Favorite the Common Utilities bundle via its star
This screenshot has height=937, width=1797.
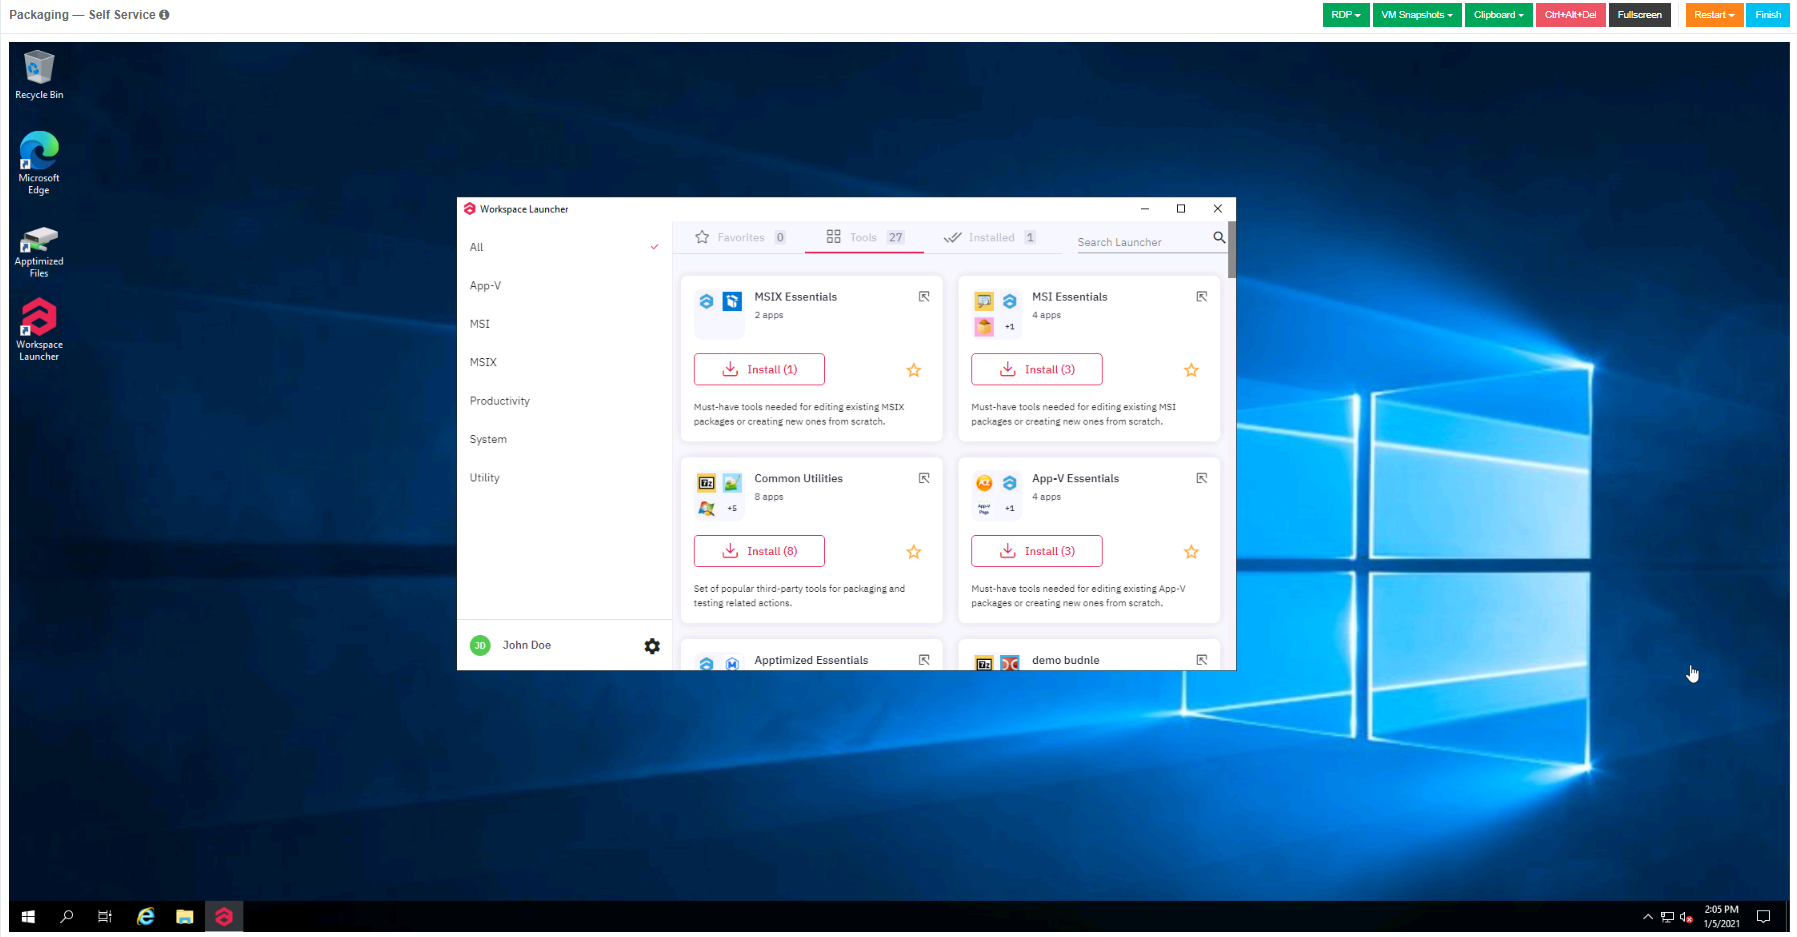913,551
